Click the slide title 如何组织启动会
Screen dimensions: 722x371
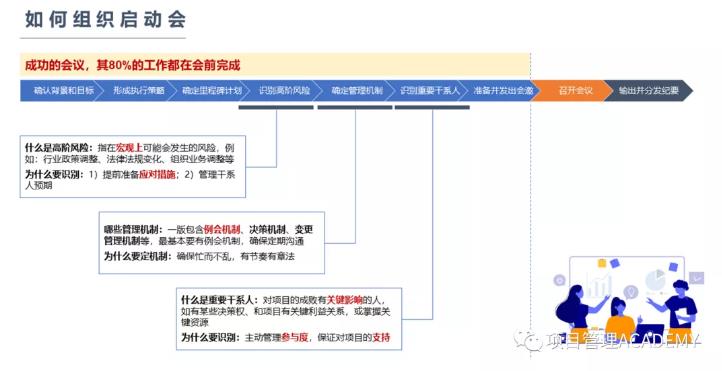(x=105, y=19)
